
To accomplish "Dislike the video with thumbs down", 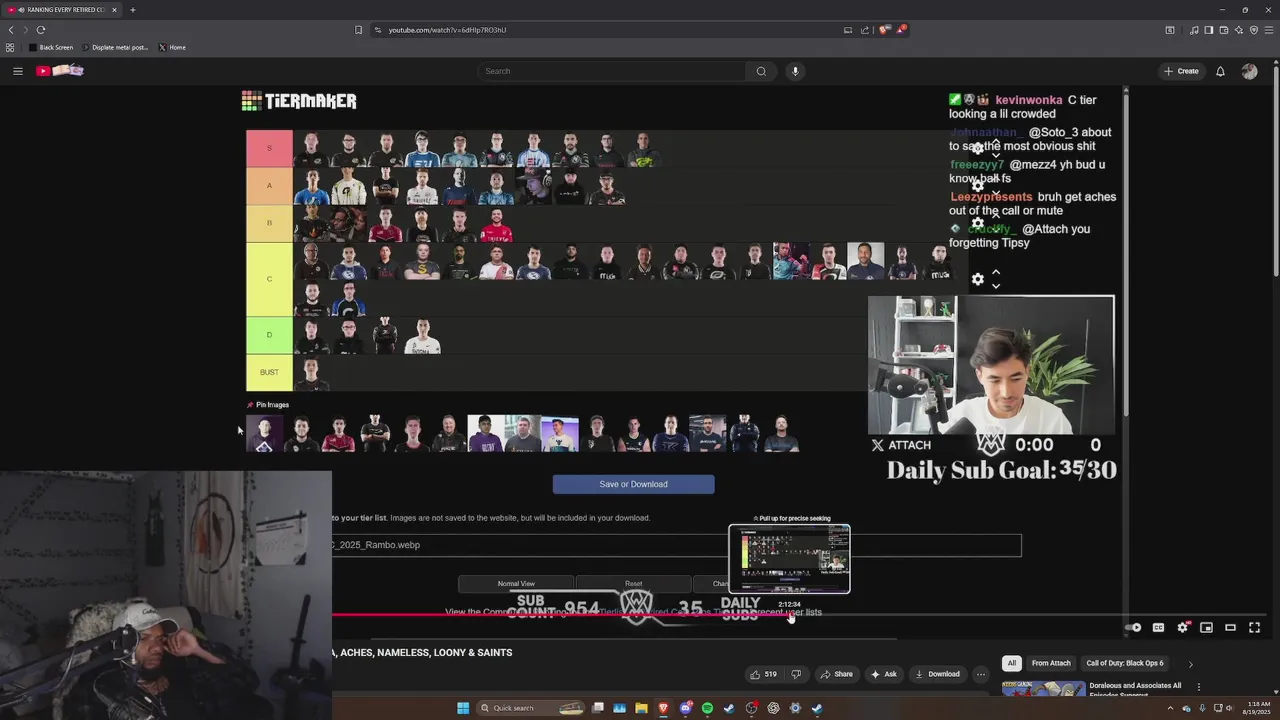I will coord(796,674).
